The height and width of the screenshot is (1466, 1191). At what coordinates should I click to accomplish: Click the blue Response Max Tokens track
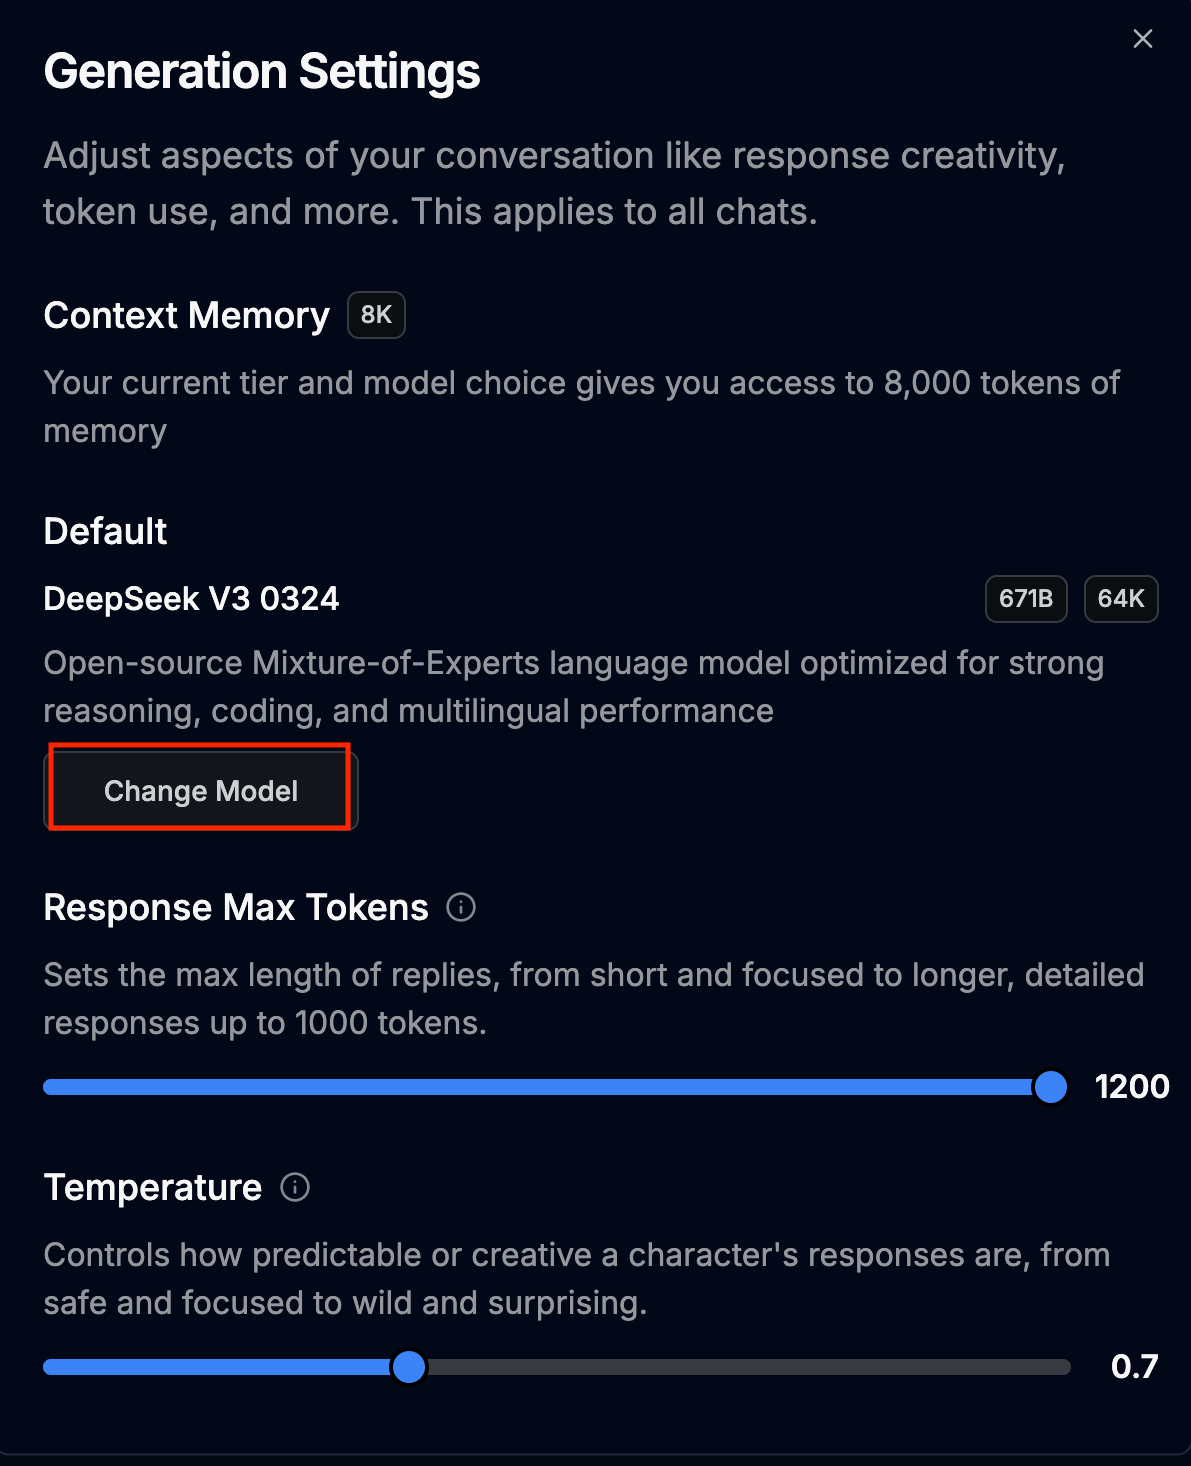pyautogui.click(x=540, y=1087)
